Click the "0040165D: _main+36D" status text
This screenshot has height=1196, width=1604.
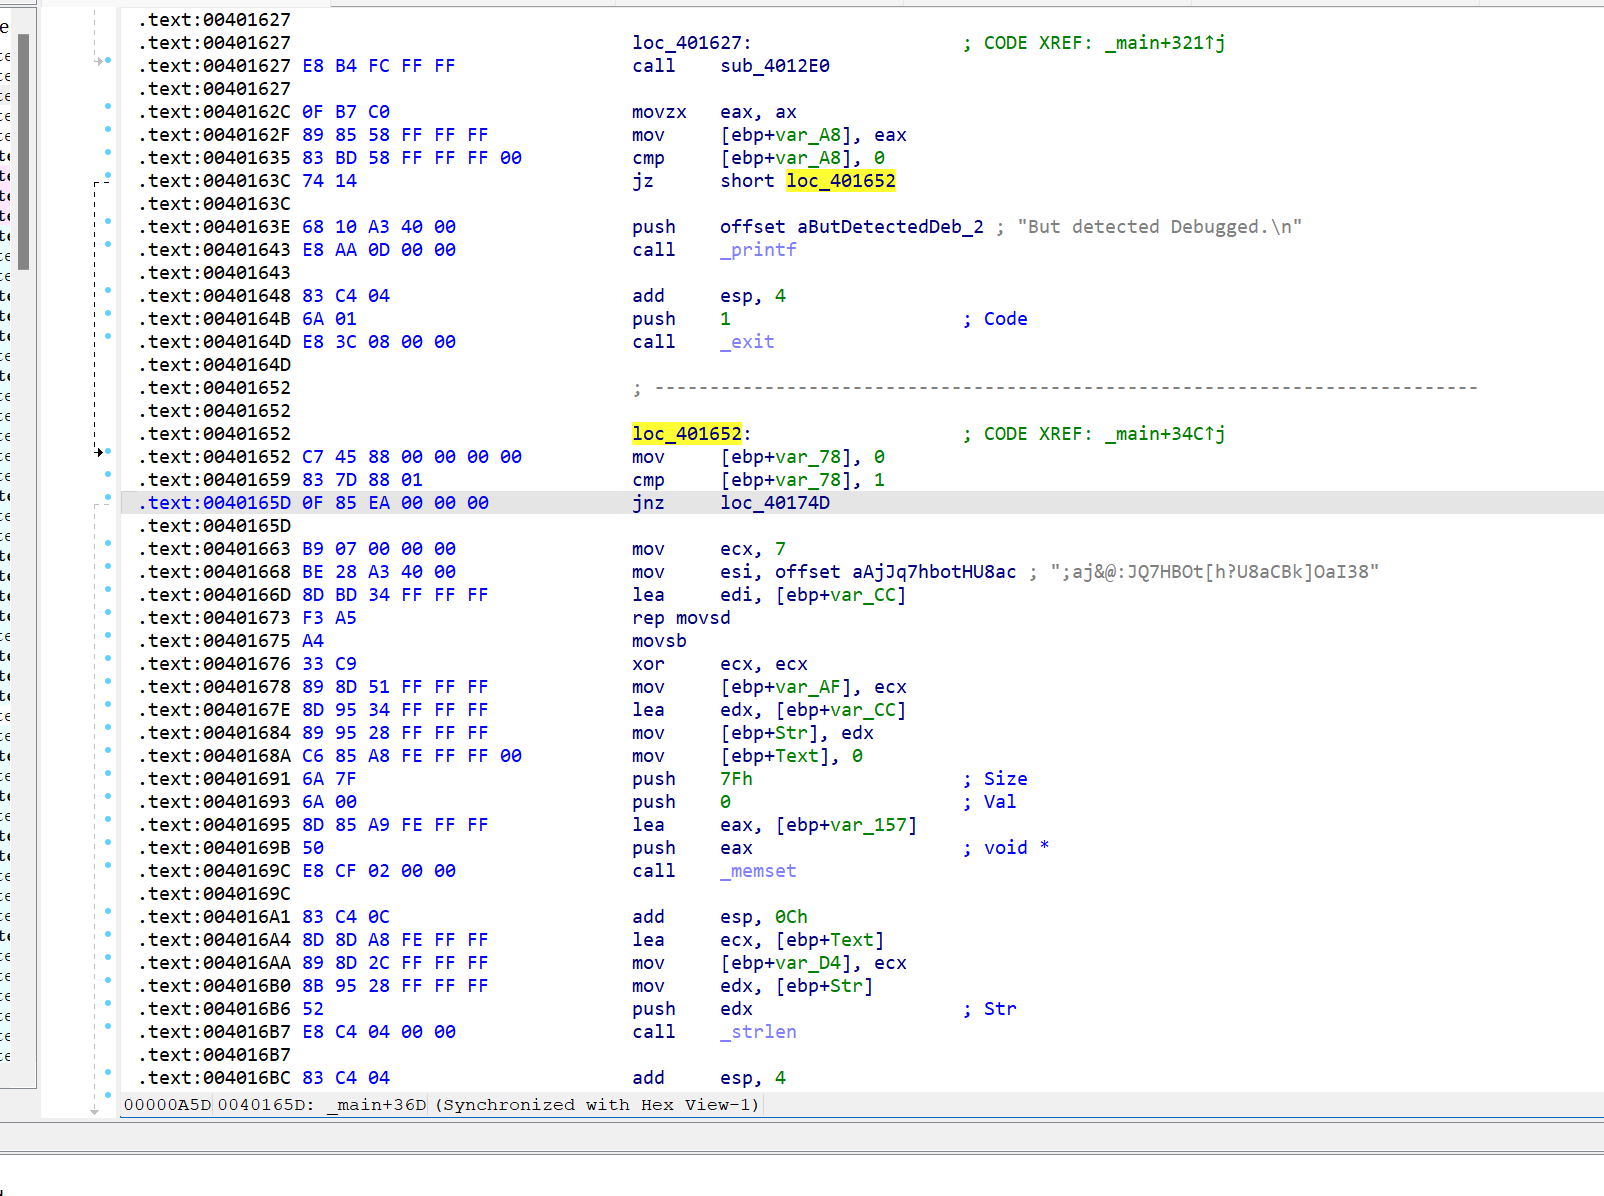pos(322,1105)
